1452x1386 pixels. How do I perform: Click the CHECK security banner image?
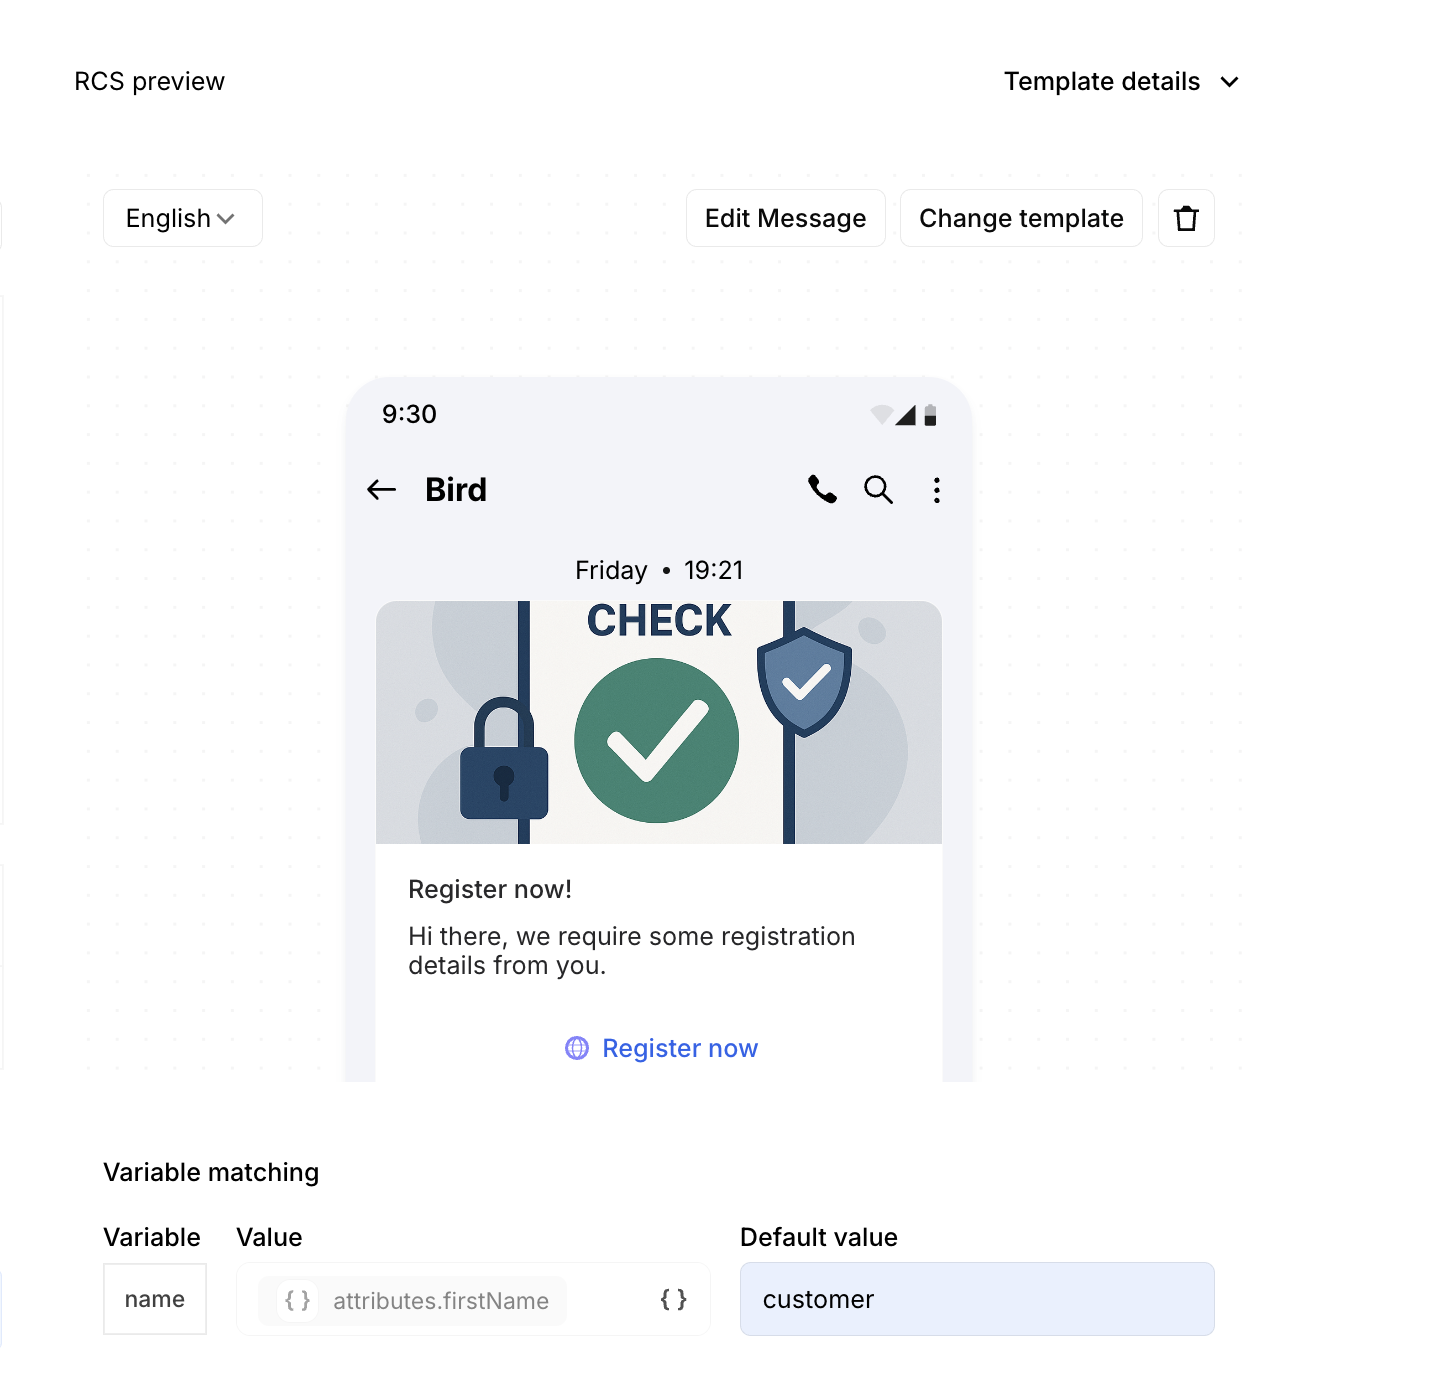(659, 722)
